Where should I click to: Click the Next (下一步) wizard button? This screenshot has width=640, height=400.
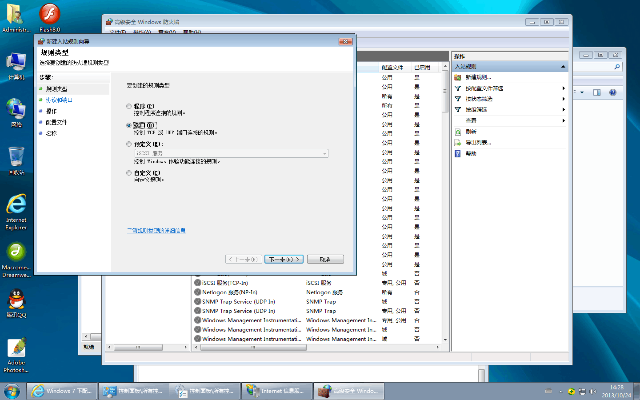[x=284, y=258]
